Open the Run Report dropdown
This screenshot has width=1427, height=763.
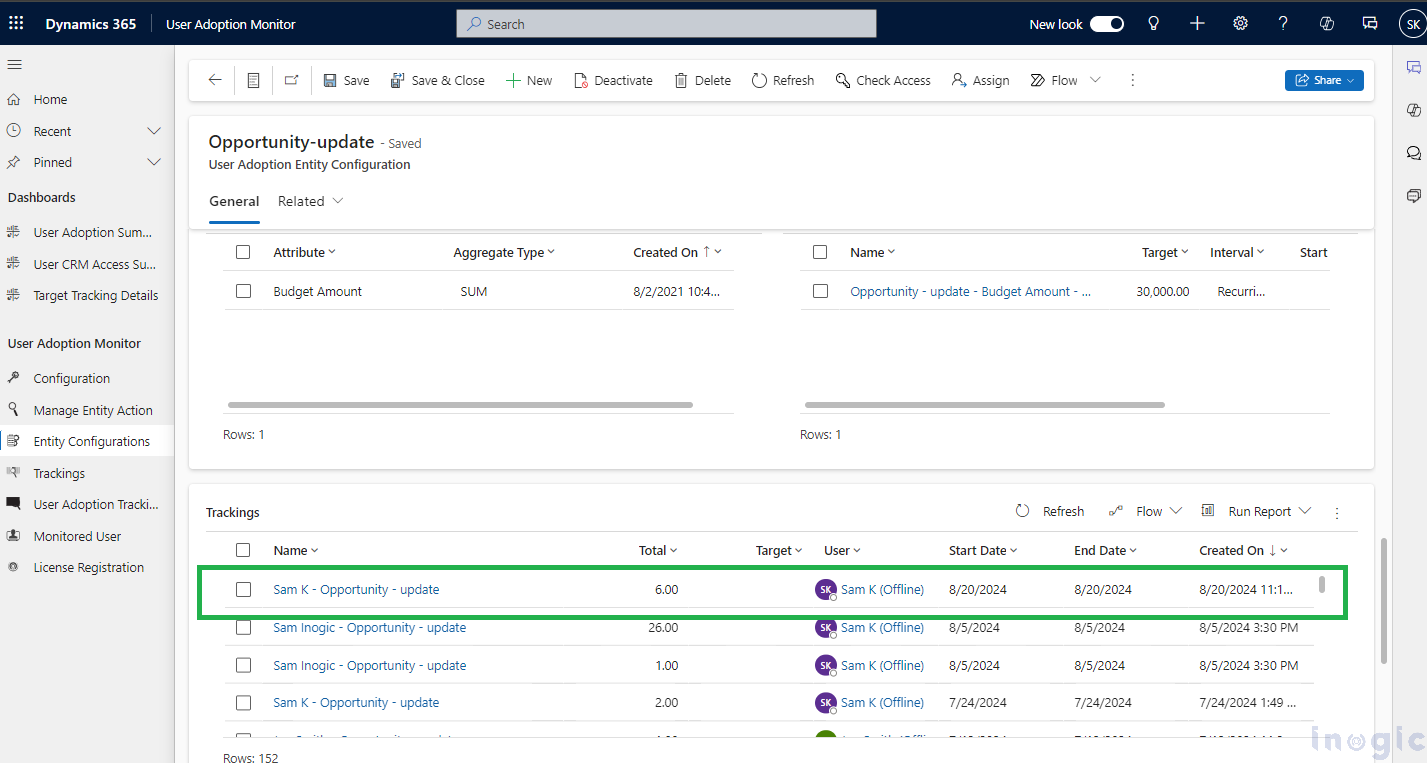pos(1305,511)
